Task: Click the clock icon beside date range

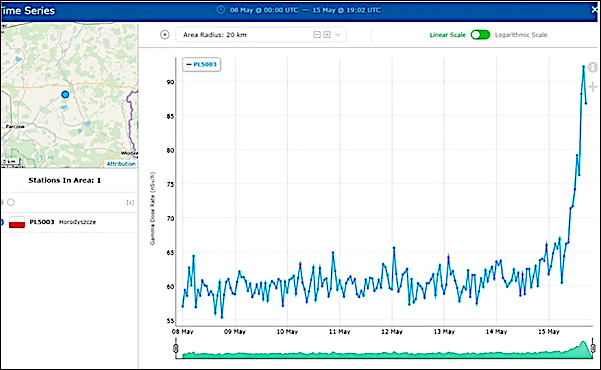Action: (x=221, y=10)
